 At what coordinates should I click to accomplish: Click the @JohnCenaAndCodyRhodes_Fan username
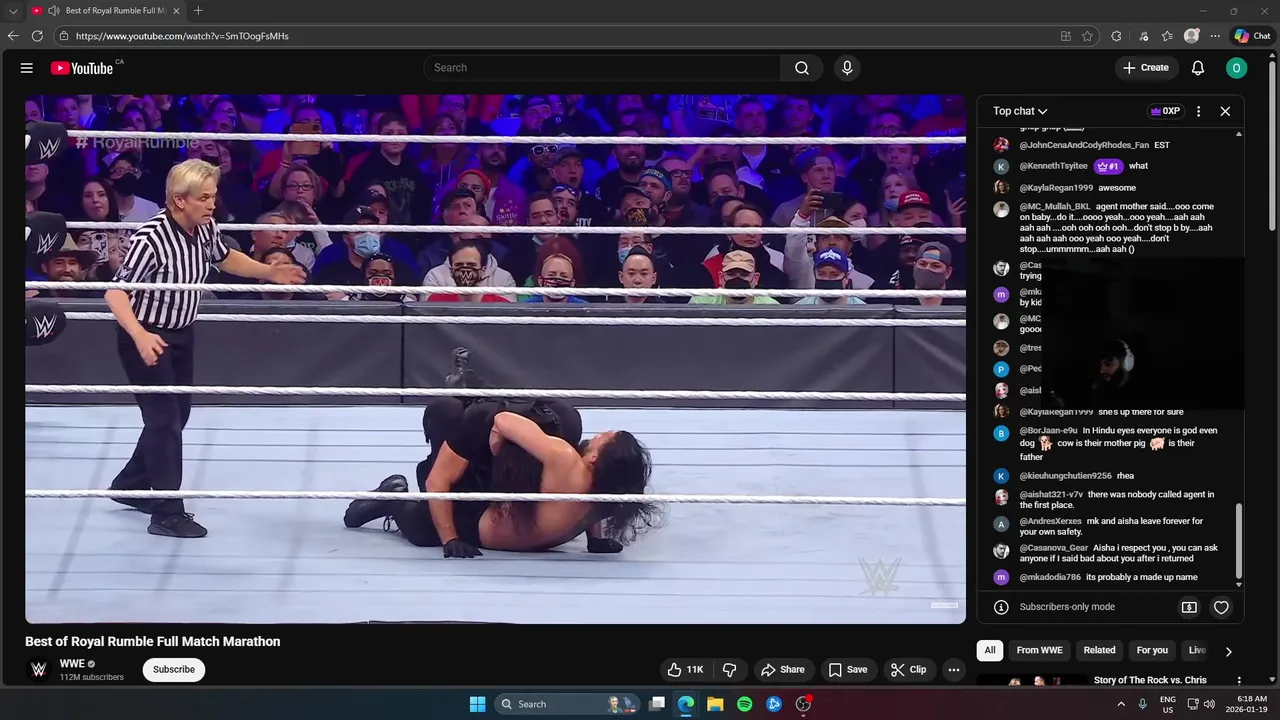point(1084,145)
